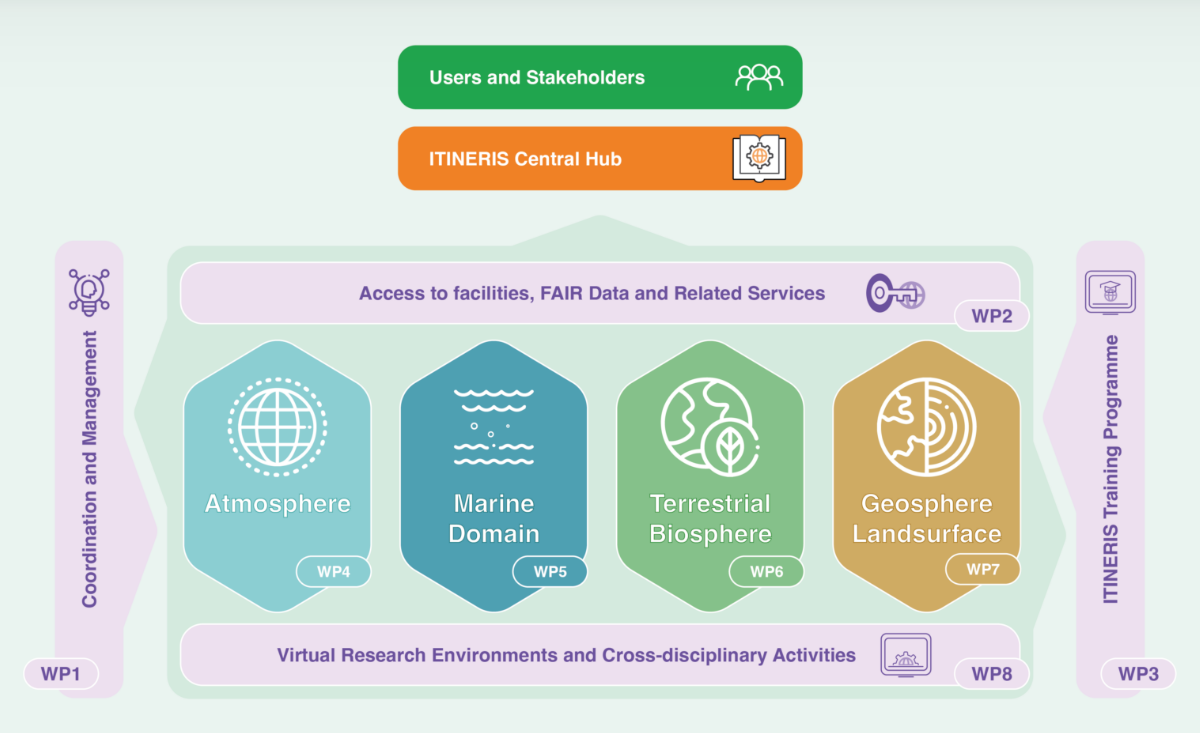Click the users group icon
The image size is (1200, 733).
[759, 77]
